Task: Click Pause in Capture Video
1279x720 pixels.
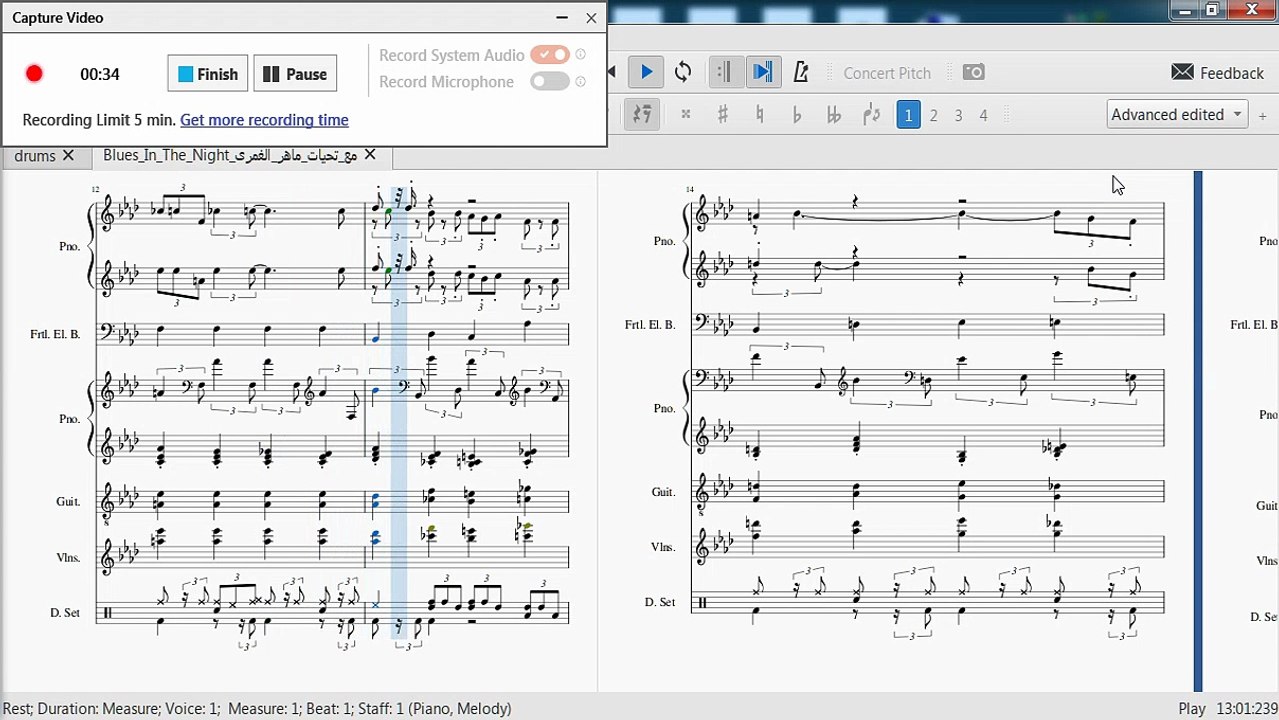Action: (295, 74)
